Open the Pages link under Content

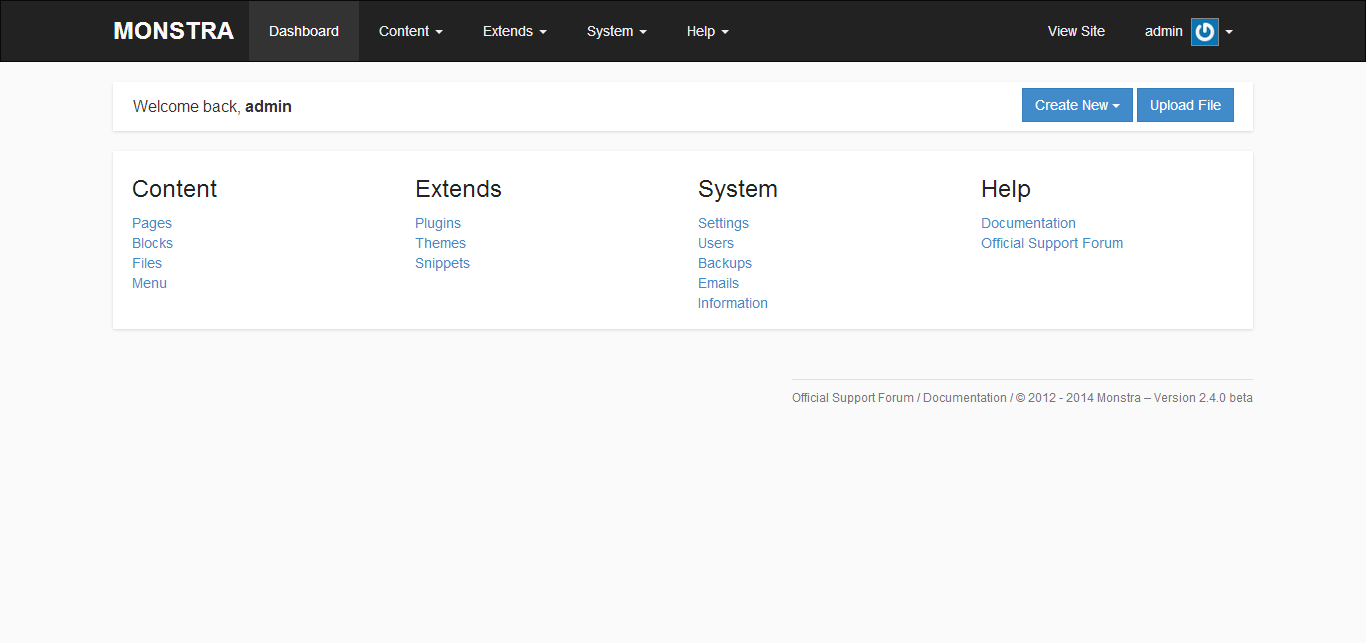click(x=152, y=223)
